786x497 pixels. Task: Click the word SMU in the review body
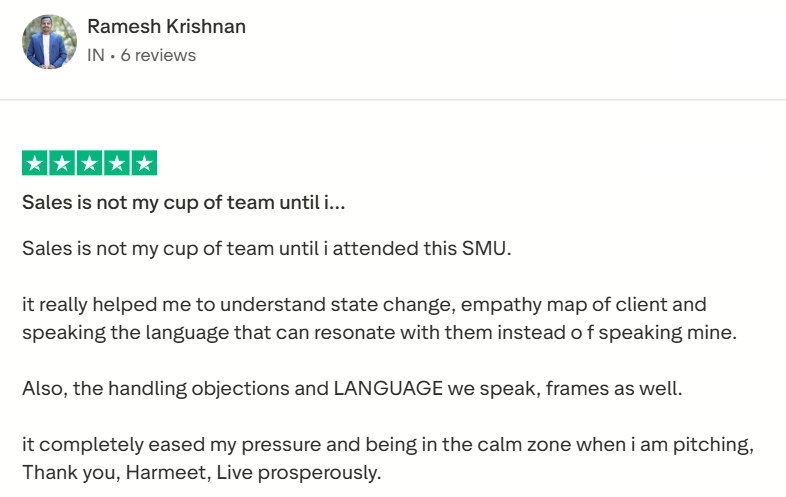coord(488,248)
